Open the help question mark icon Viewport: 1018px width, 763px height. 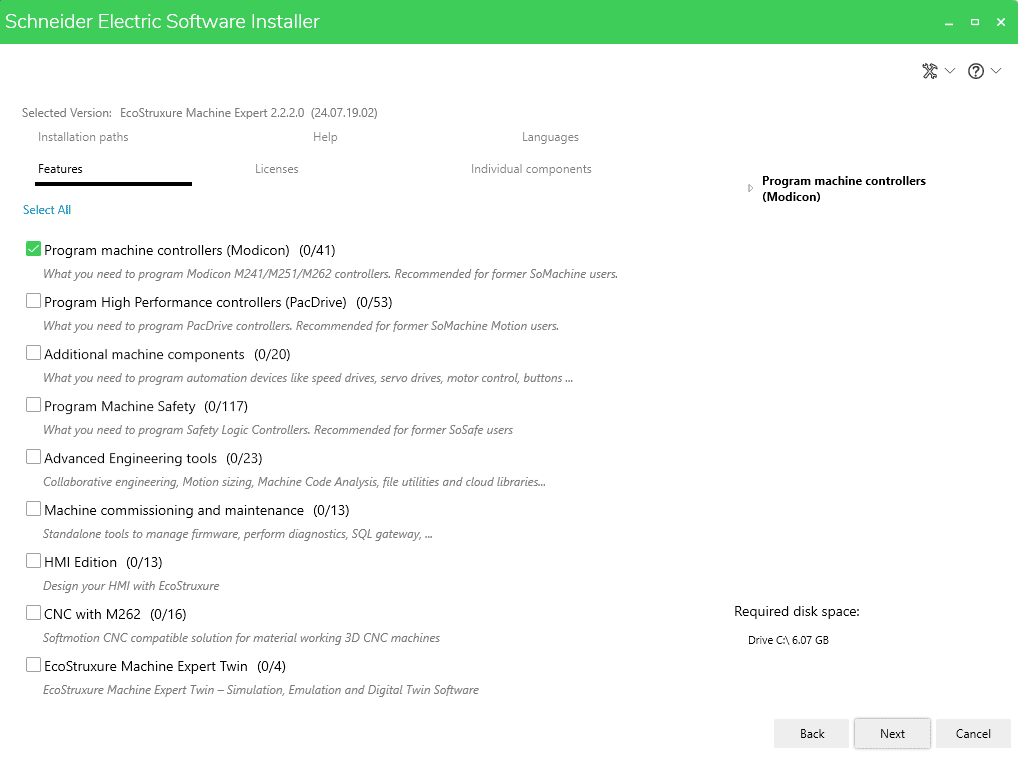click(975, 71)
